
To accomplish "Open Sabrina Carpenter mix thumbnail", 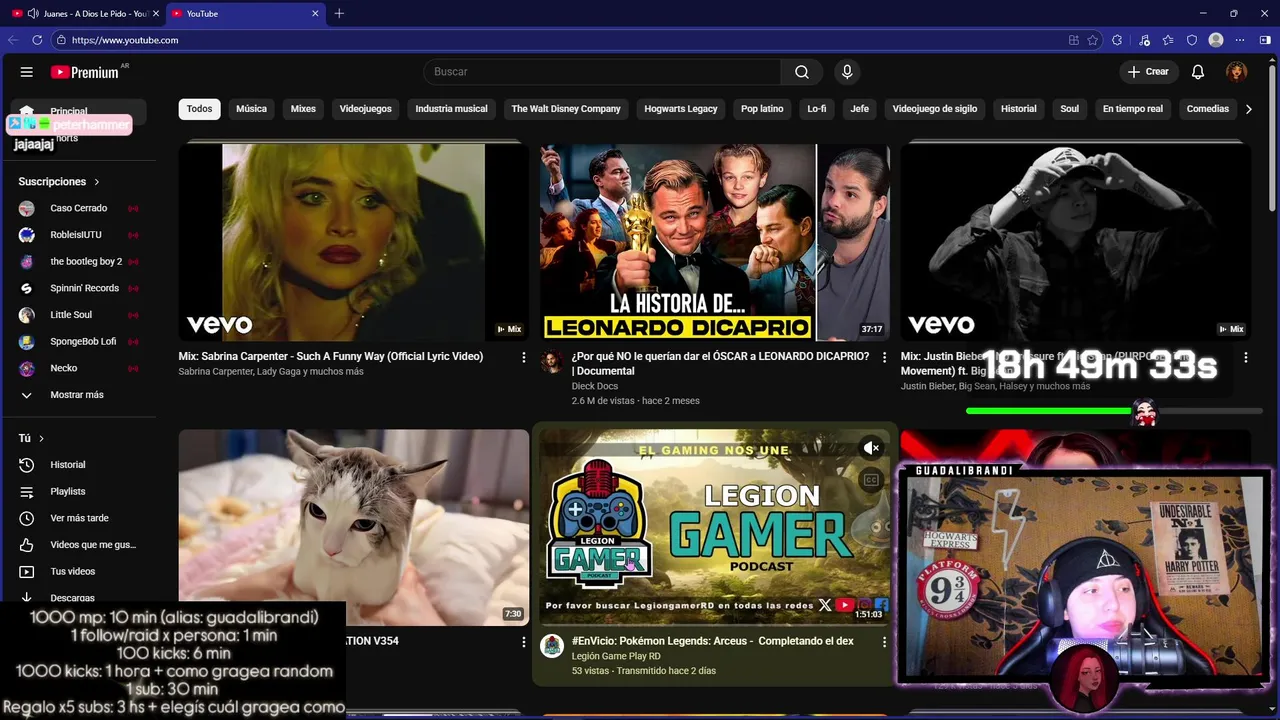I will (354, 242).
